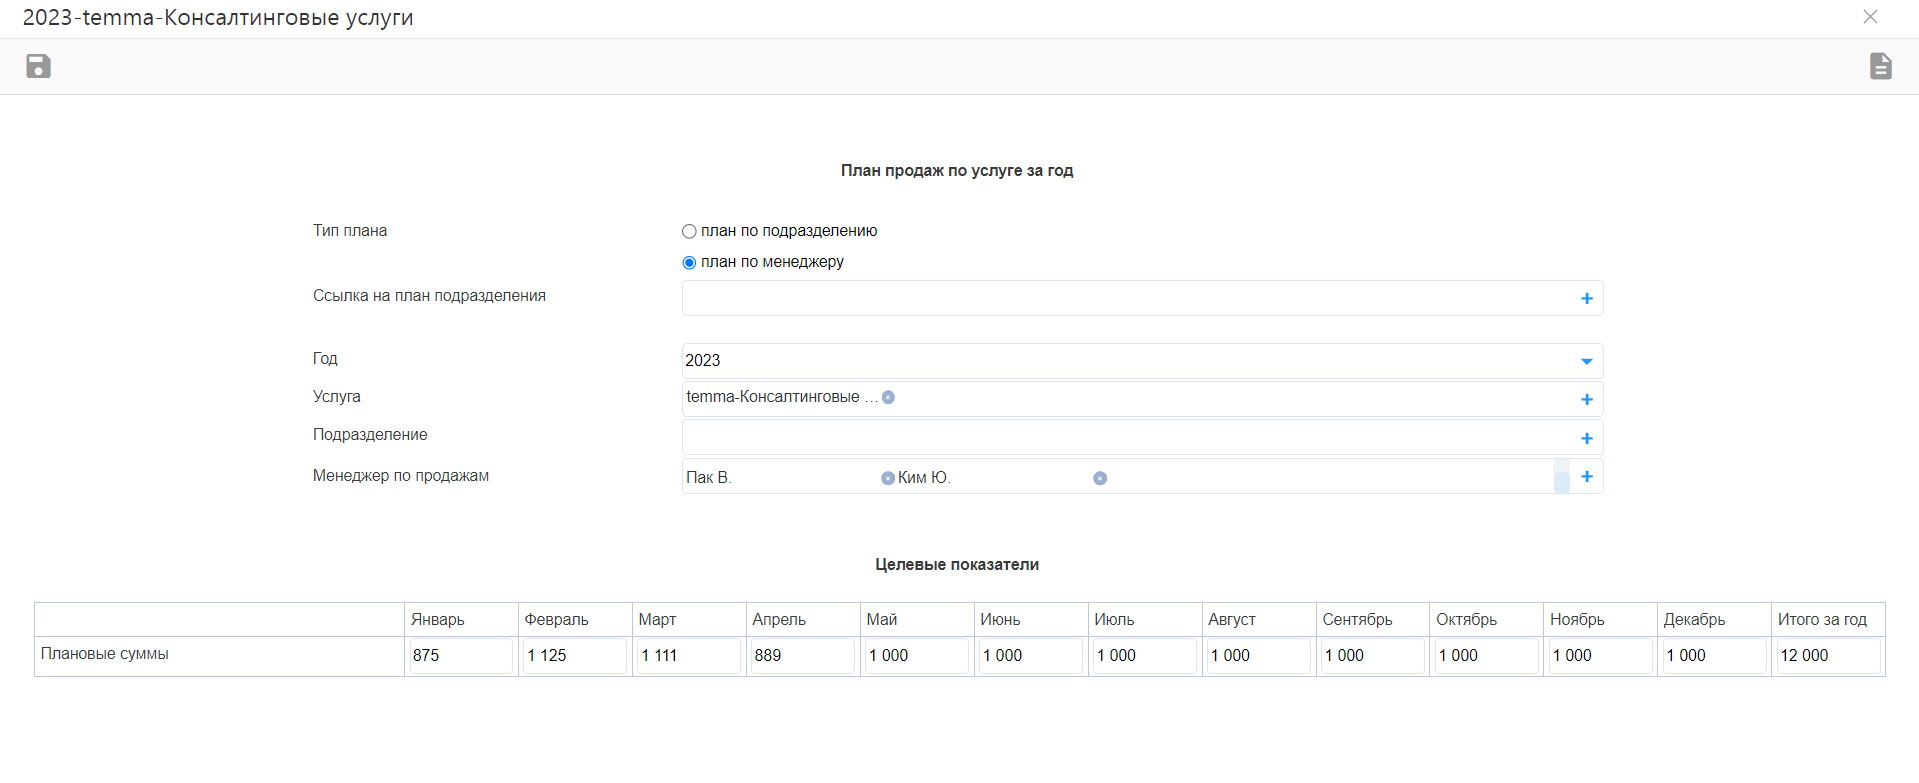
Task: Open the document icon in the toolbar
Action: (x=1880, y=66)
